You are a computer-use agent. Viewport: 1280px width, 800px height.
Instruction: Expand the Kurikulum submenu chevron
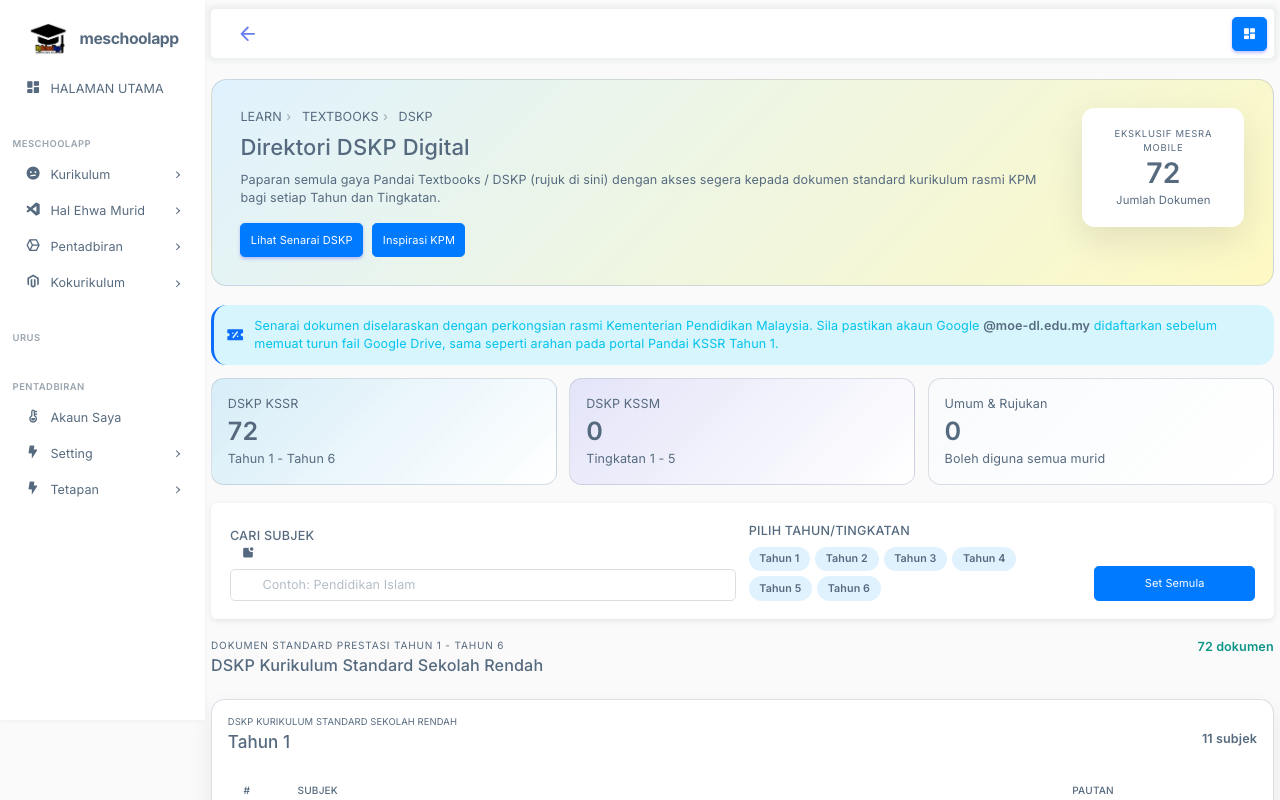(178, 175)
